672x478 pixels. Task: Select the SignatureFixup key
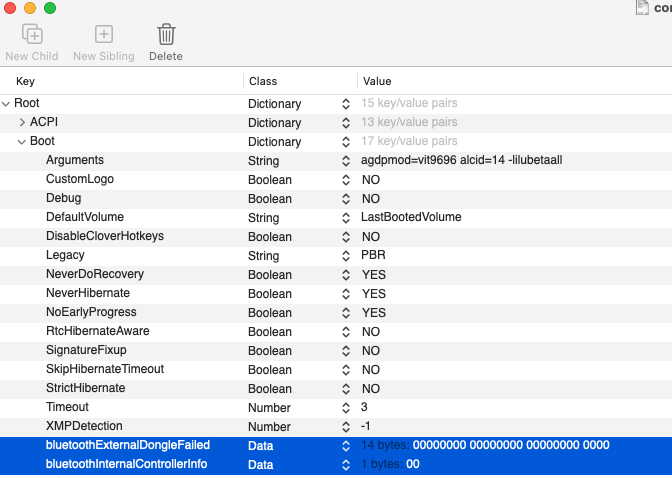(x=86, y=350)
